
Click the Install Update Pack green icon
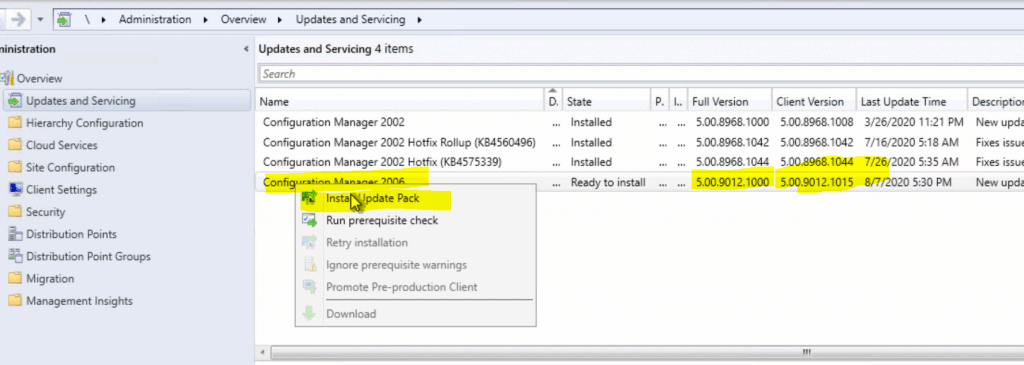pos(309,198)
